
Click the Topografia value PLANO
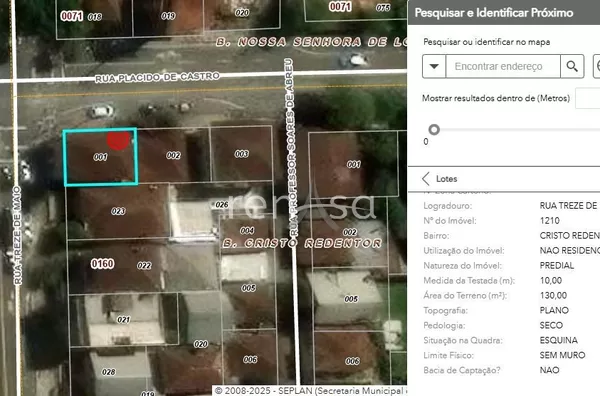click(554, 310)
